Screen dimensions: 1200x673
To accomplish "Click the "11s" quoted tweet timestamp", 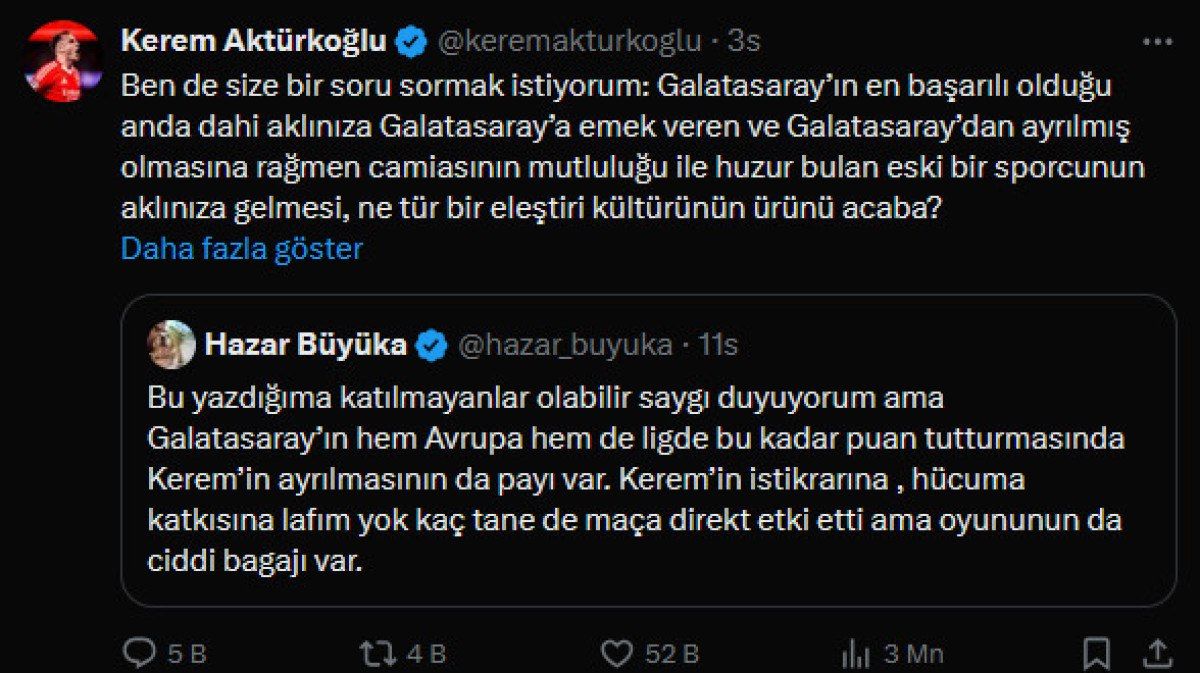I will point(717,345).
